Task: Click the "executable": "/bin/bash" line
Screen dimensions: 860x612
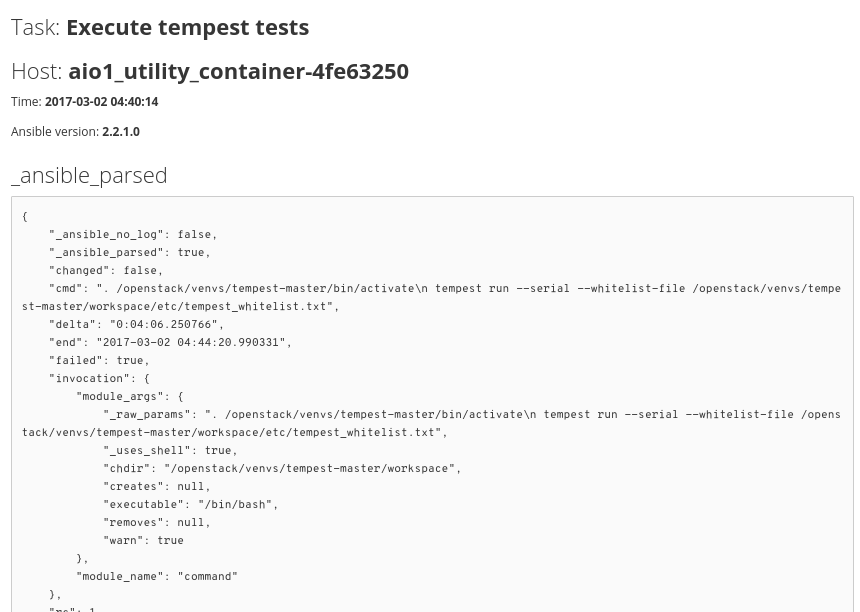Action: point(191,505)
